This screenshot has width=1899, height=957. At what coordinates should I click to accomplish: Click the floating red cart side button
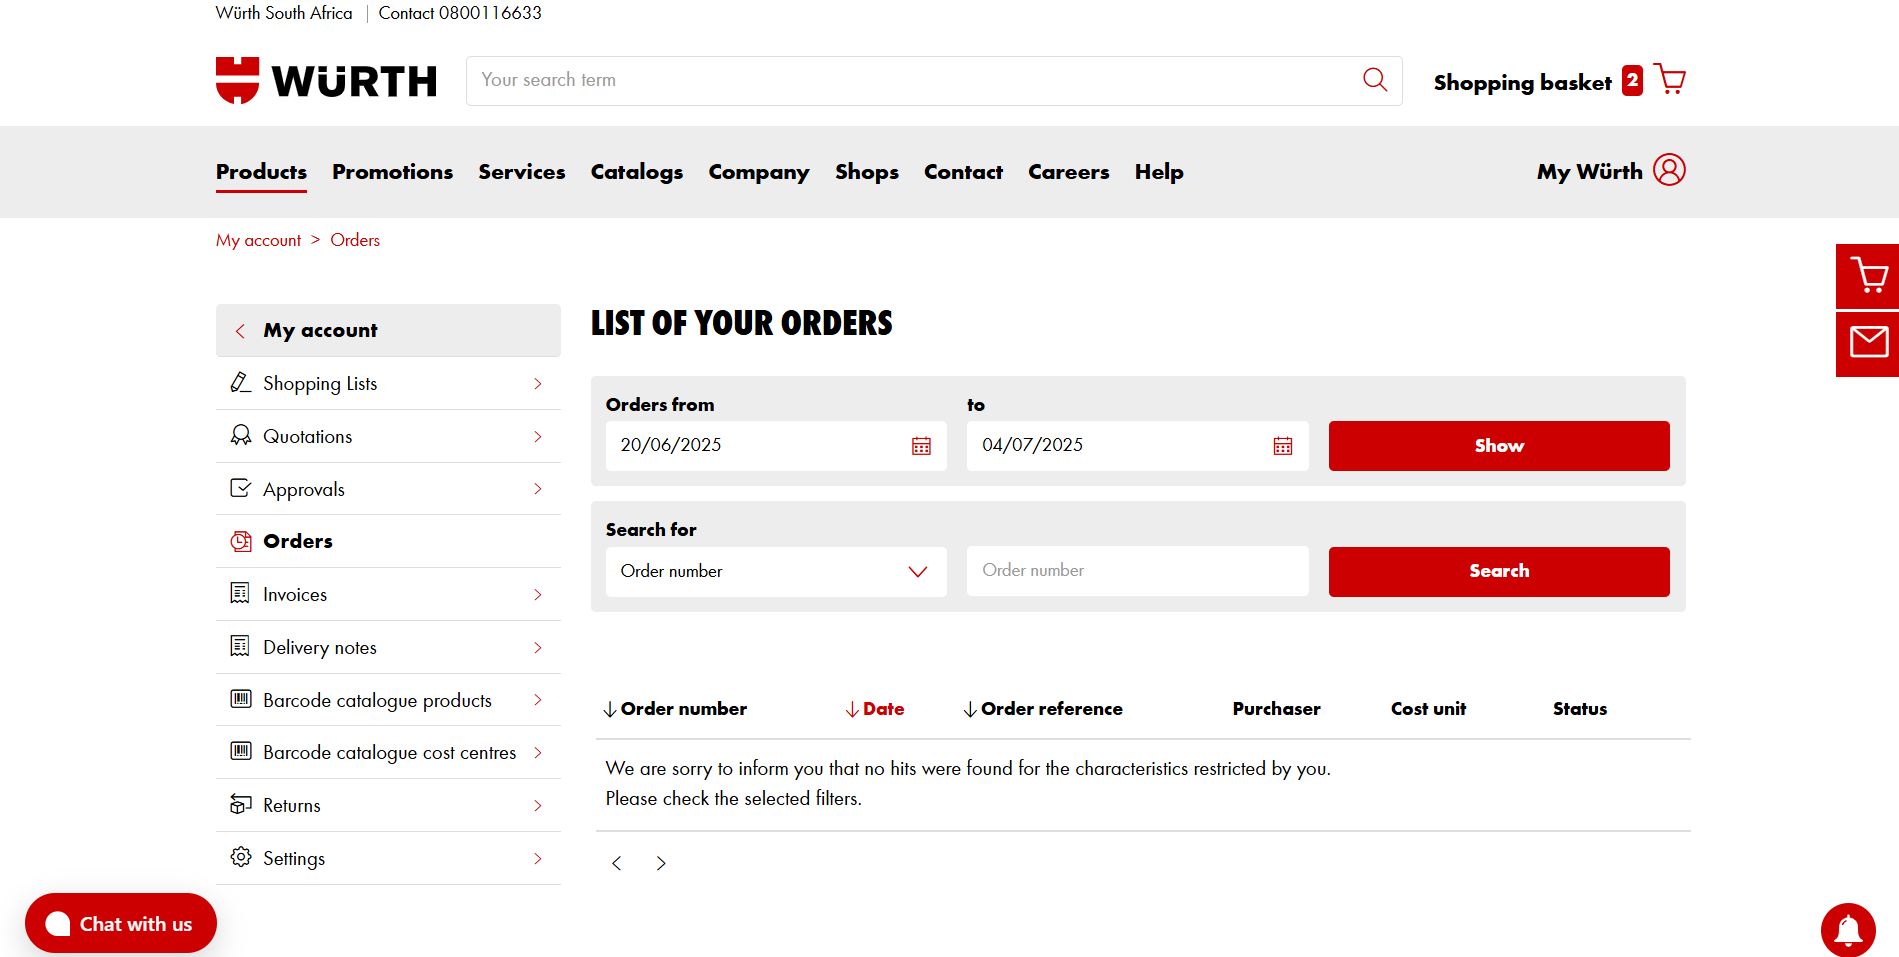[1867, 276]
